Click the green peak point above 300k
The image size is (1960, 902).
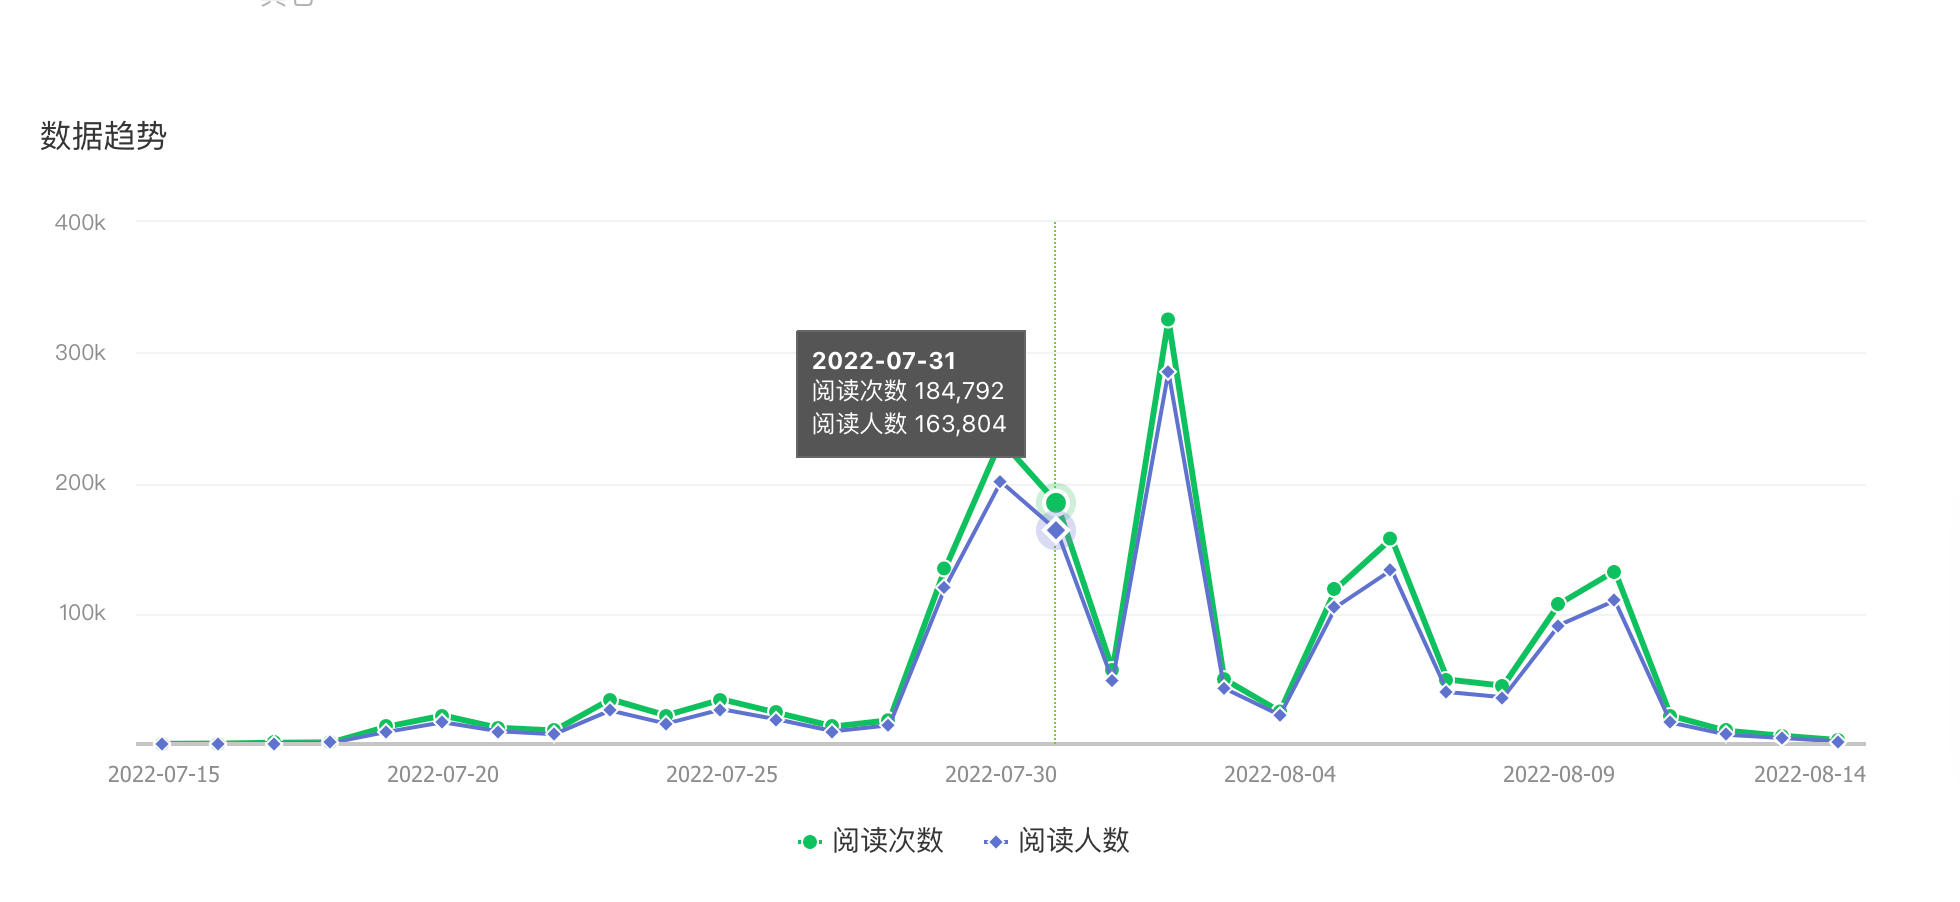click(1168, 320)
